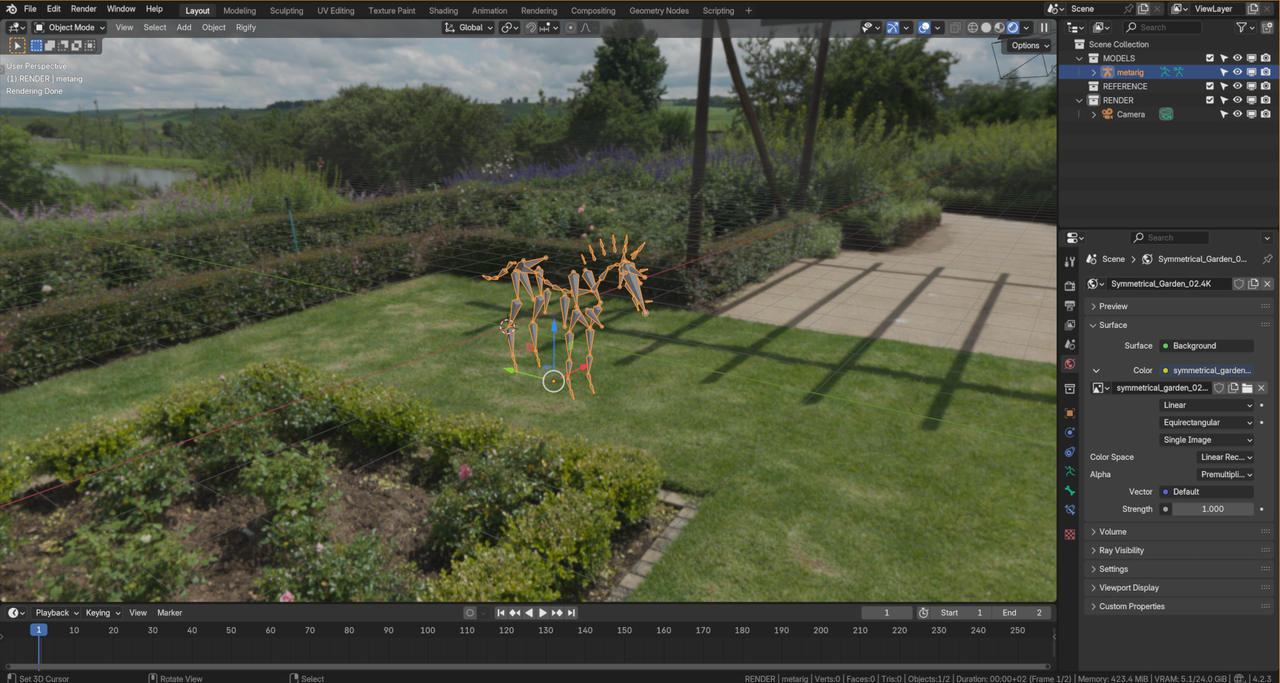Open the Object properties tab icon

(1070, 413)
